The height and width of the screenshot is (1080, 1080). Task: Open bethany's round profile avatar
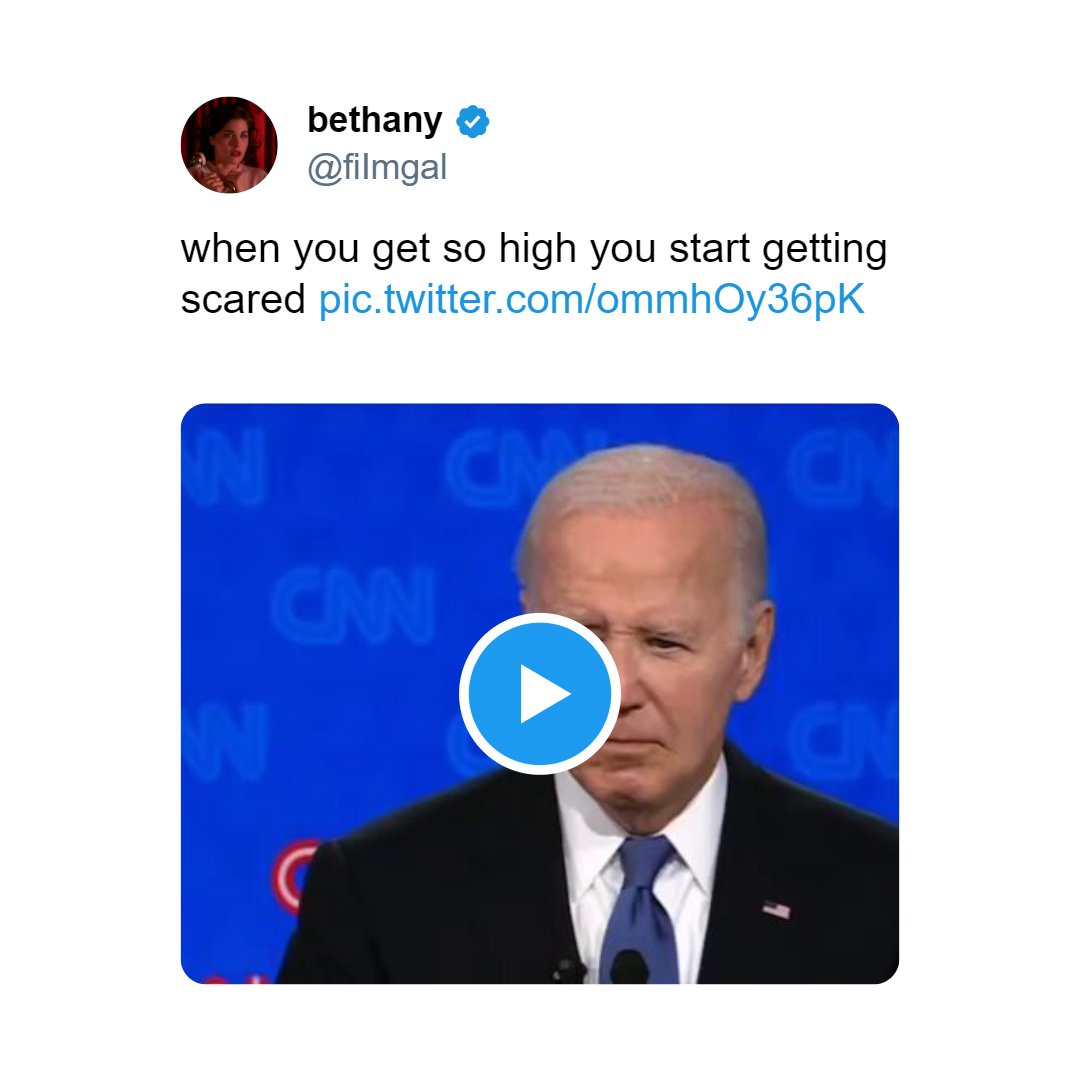tap(229, 145)
